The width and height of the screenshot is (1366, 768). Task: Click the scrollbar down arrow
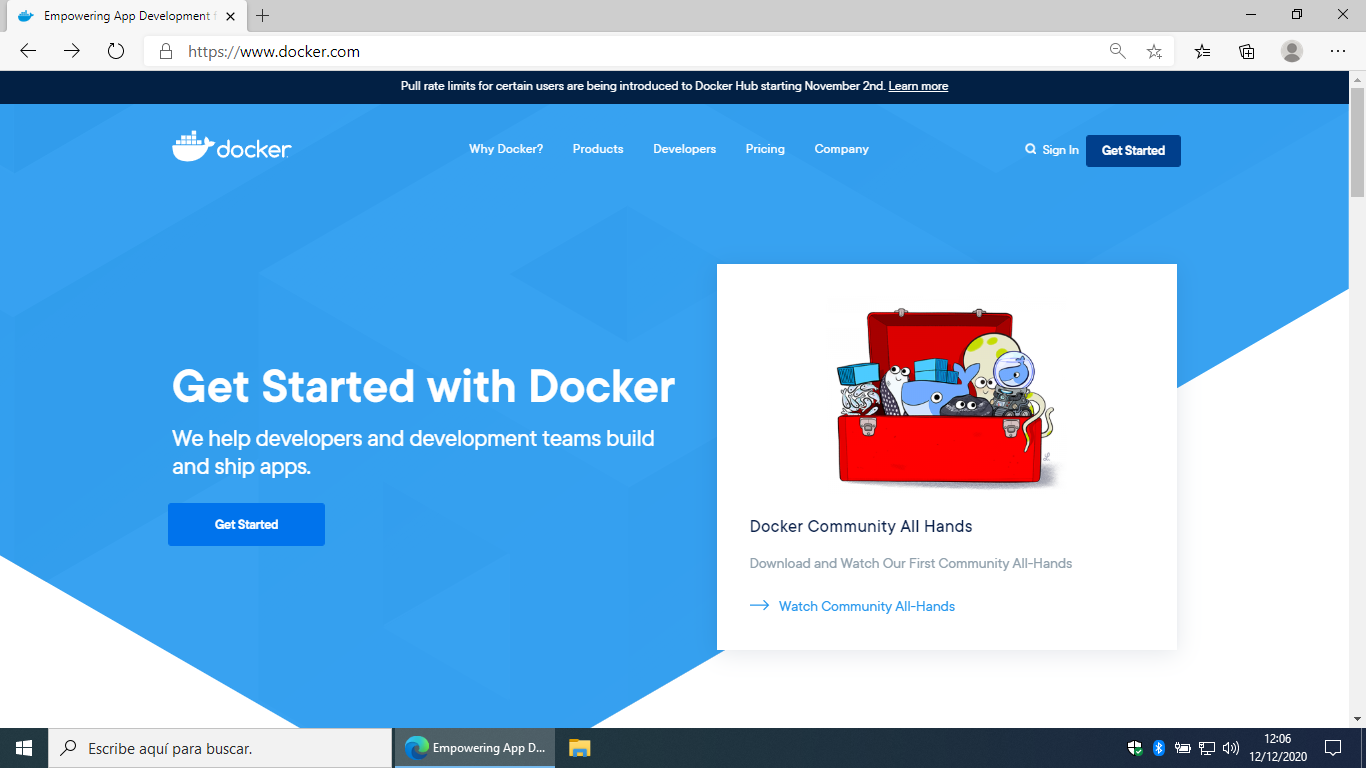tap(1357, 718)
